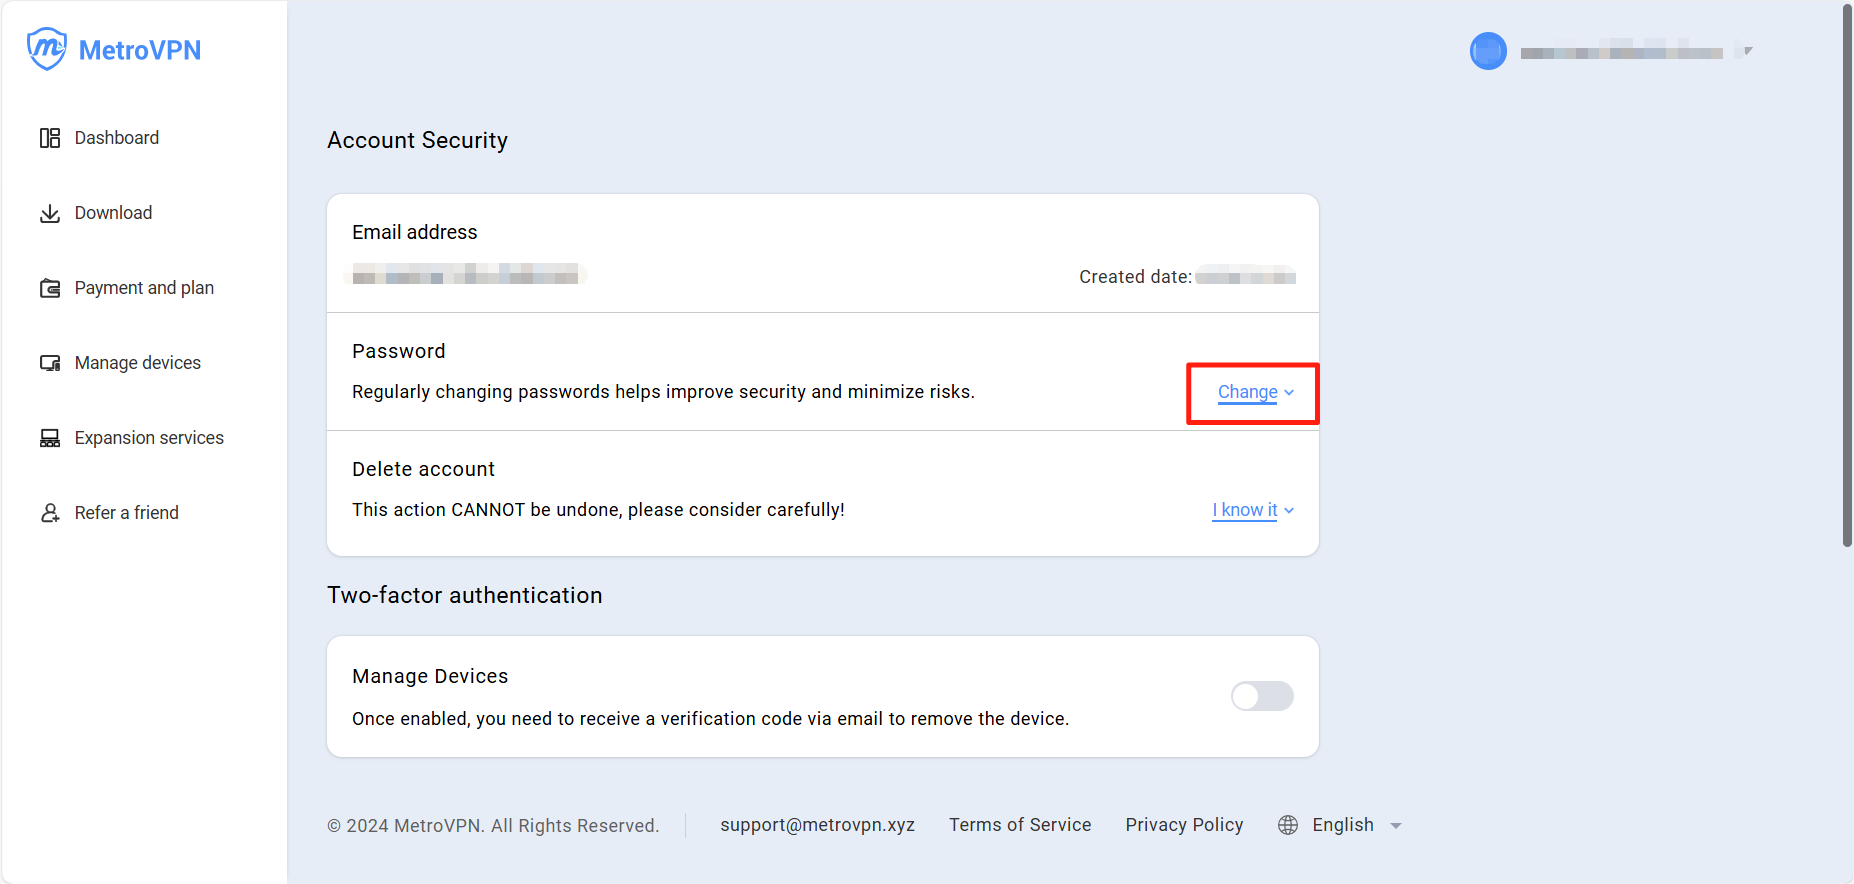Click the Download arrow icon in sidebar
This screenshot has width=1854, height=884.
50,213
